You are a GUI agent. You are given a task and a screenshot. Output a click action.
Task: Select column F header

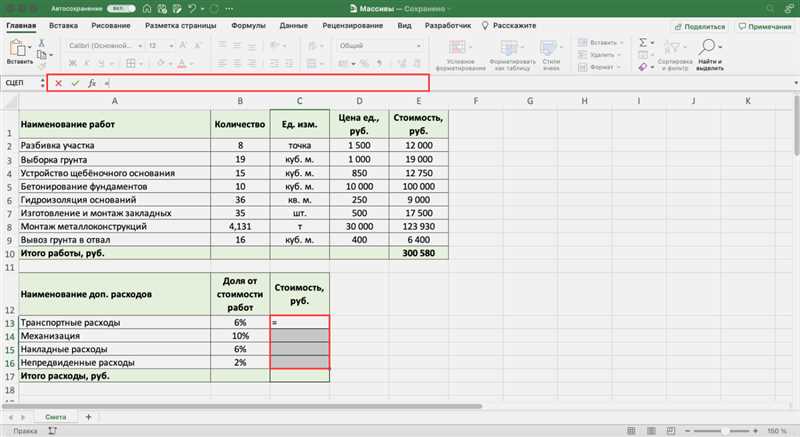(x=476, y=101)
